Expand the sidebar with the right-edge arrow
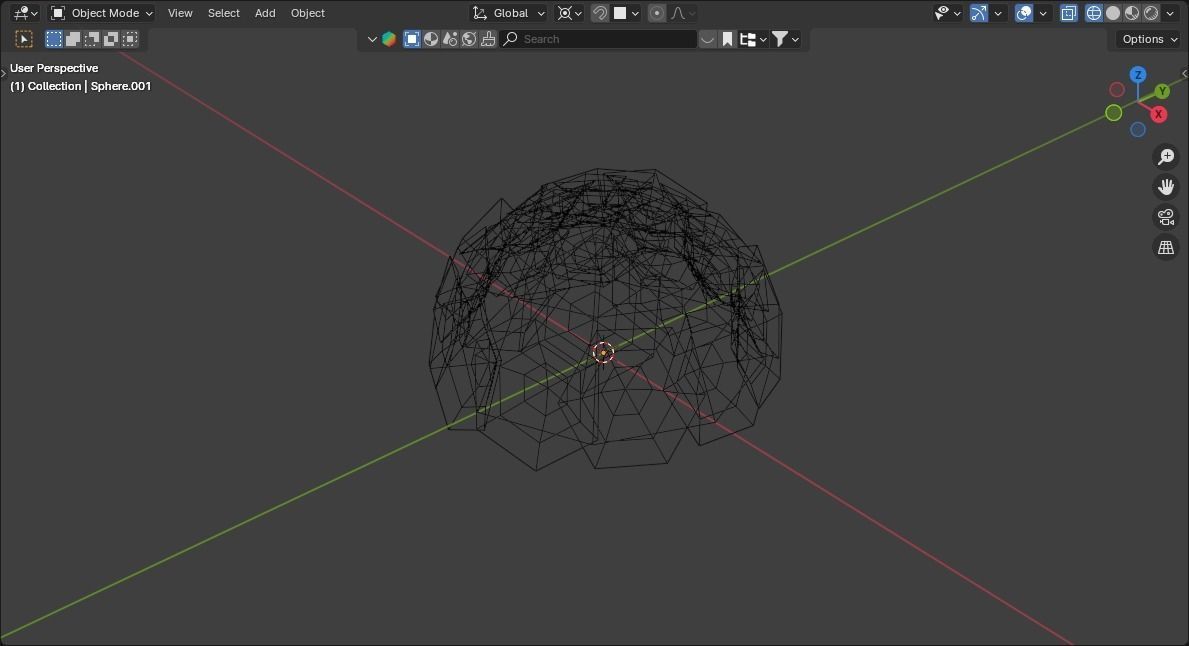This screenshot has height=646, width=1189. 1184,74
